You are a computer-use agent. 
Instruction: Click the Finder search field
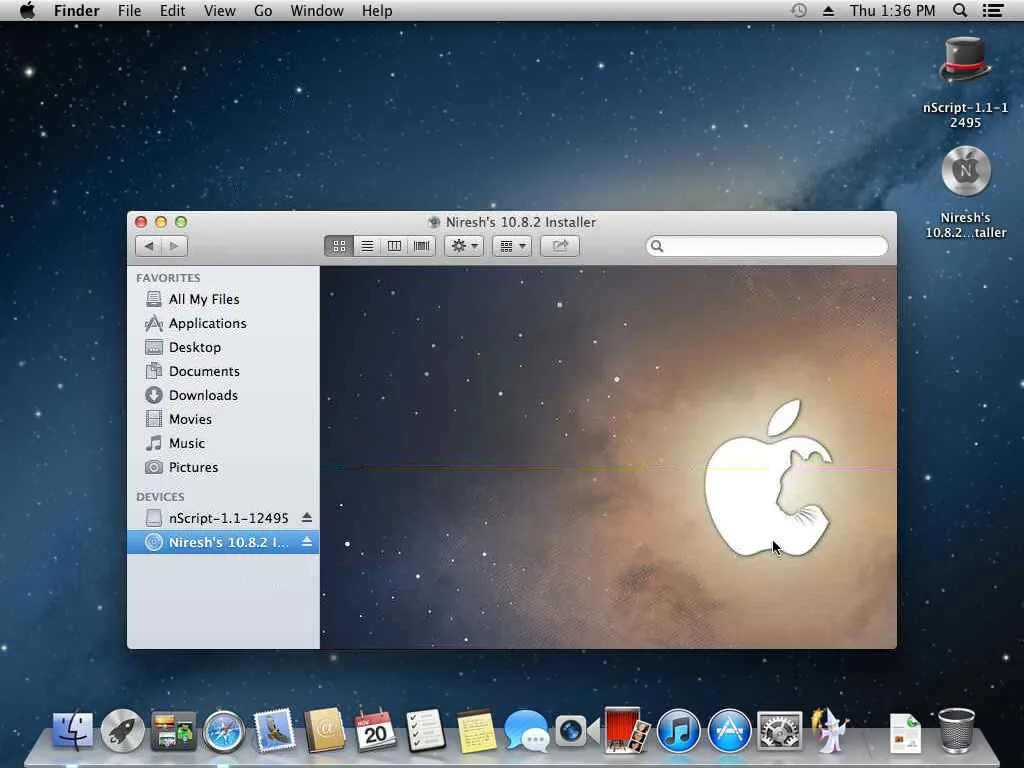[767, 246]
